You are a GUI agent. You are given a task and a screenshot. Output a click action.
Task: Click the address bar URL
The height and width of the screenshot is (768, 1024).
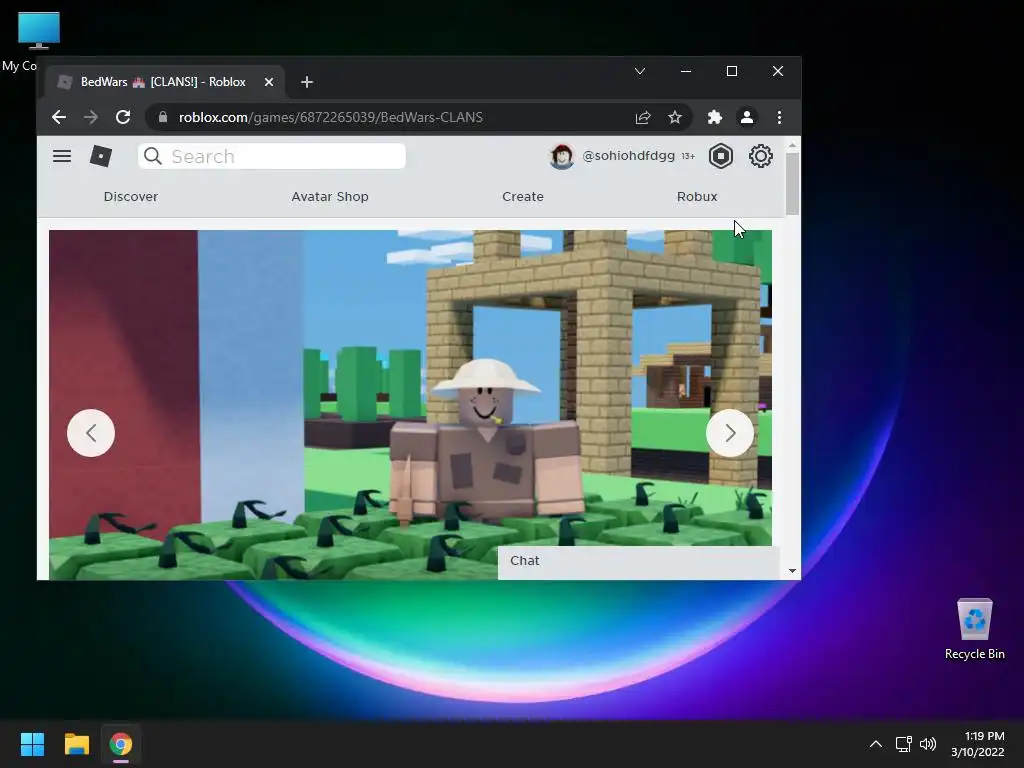[x=330, y=117]
